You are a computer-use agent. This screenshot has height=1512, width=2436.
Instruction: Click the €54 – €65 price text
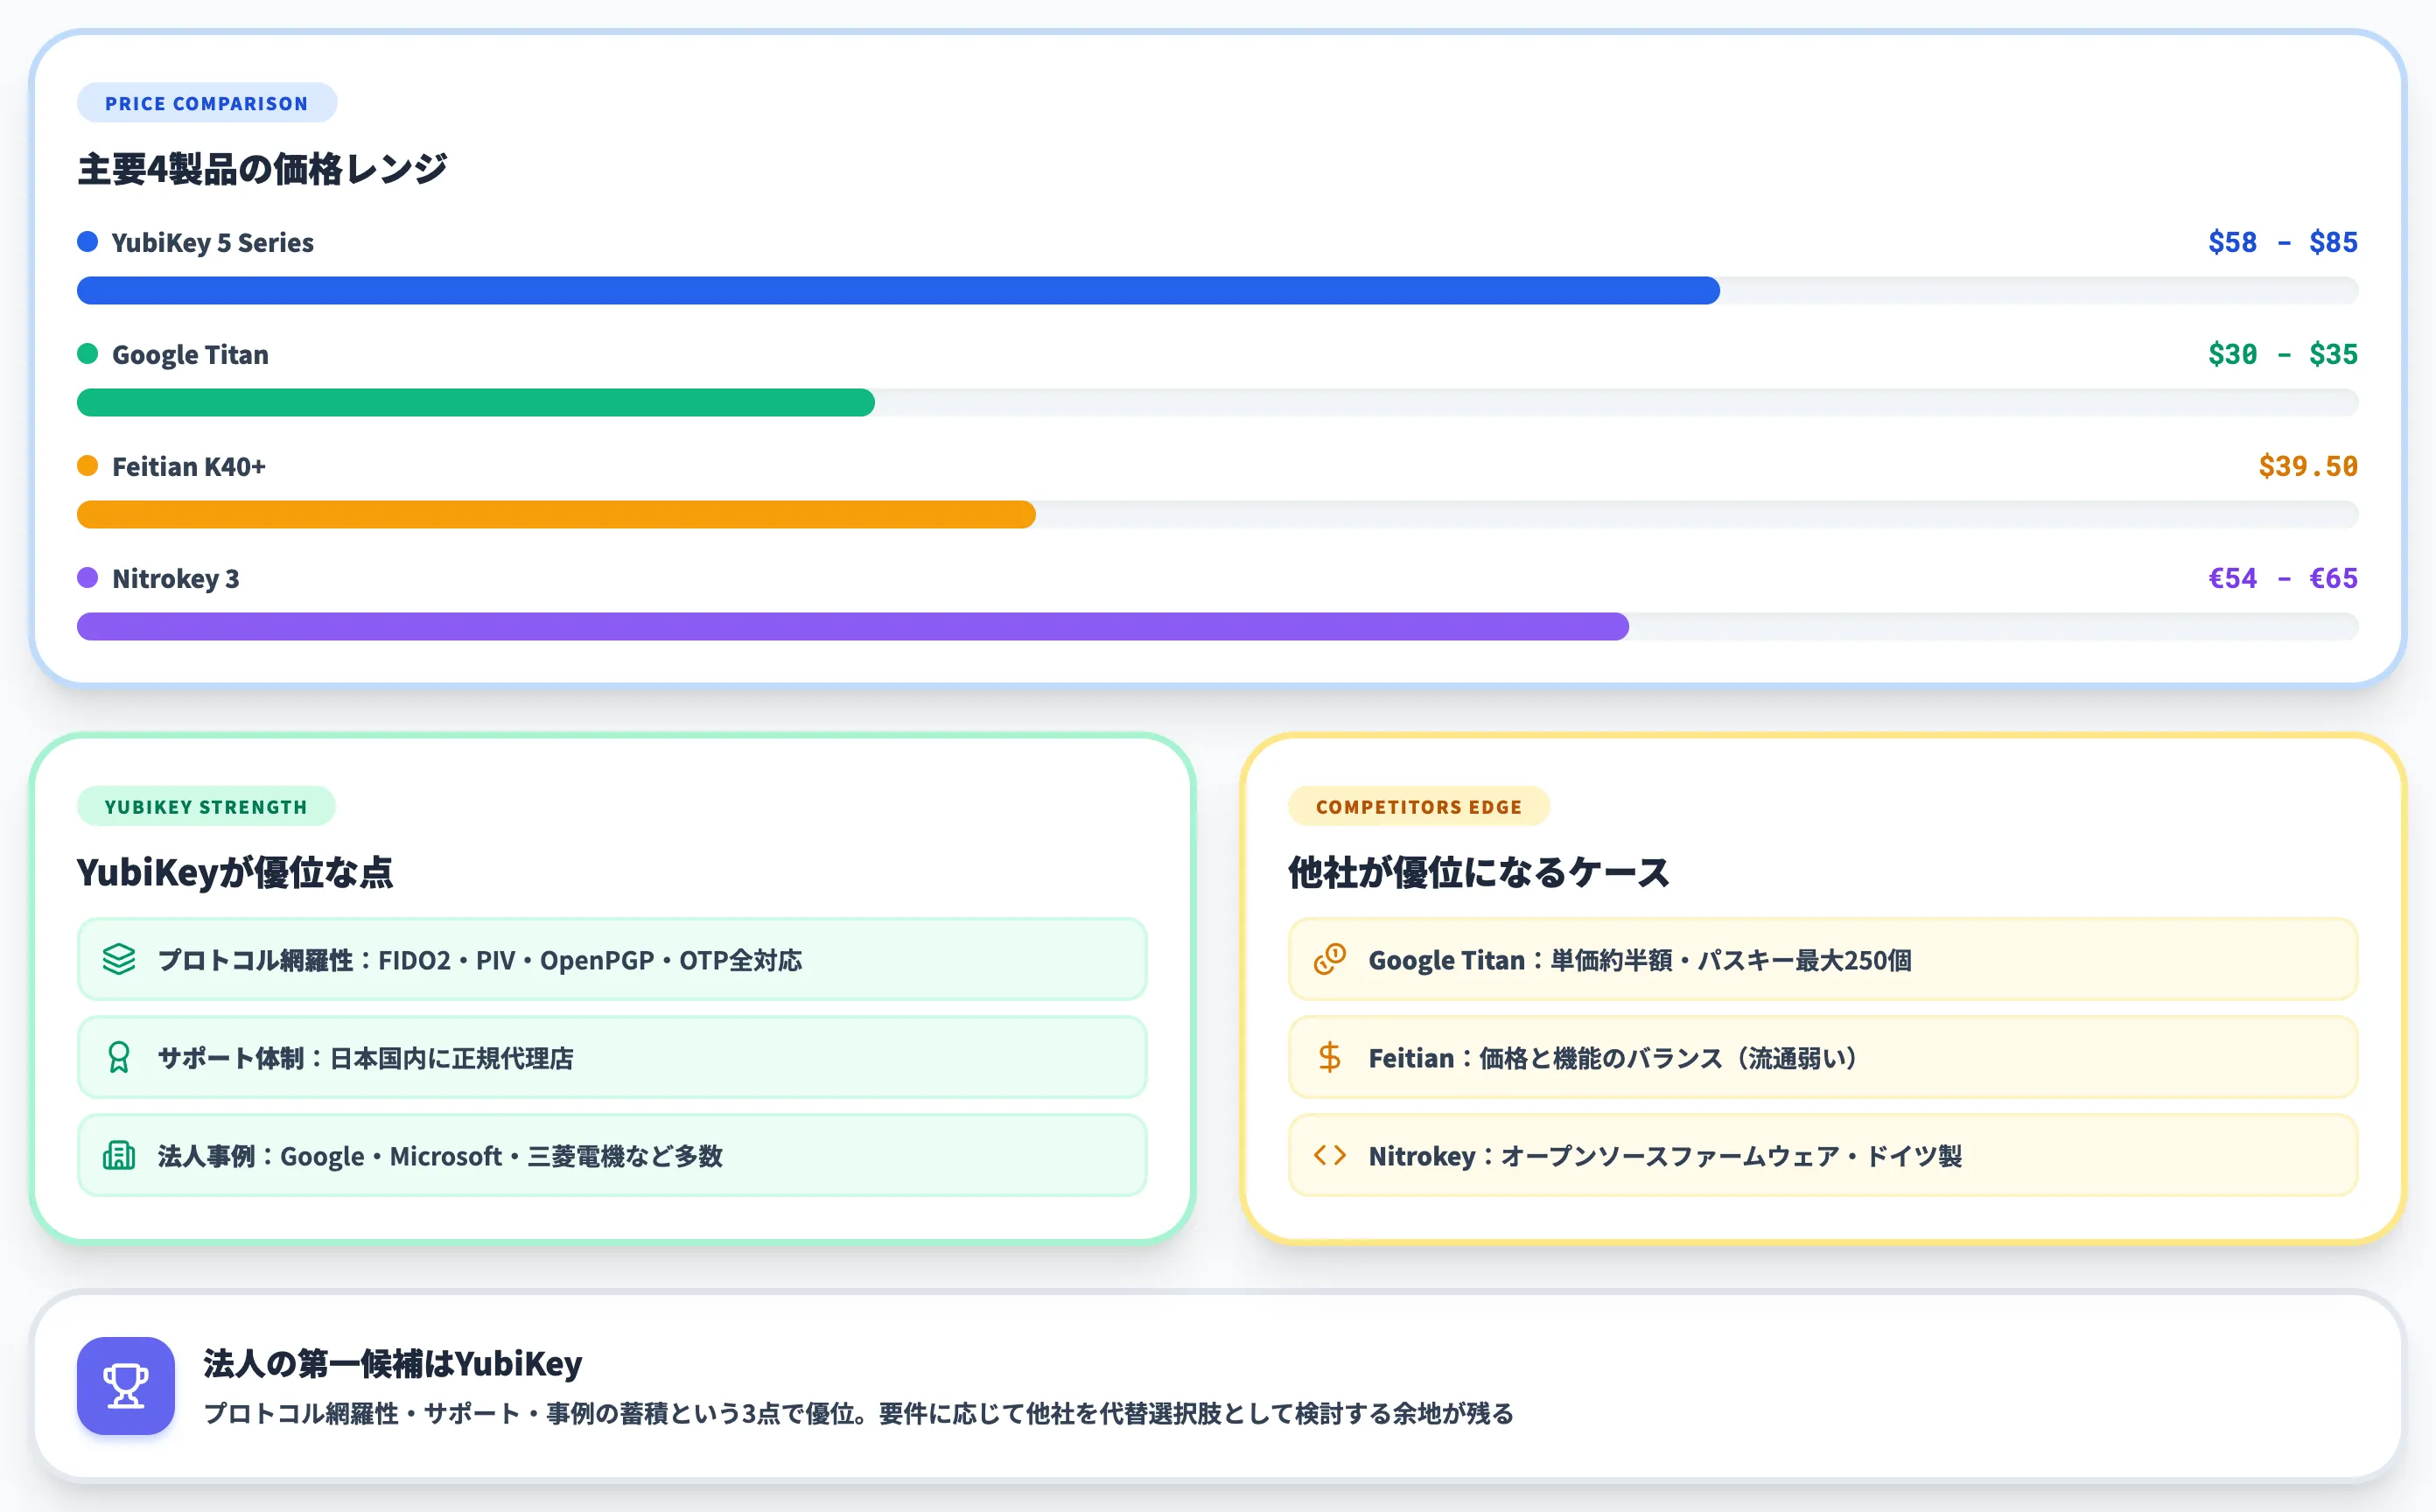click(x=2283, y=578)
